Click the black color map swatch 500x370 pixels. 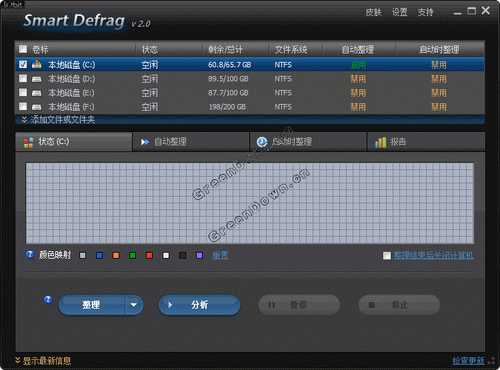click(x=183, y=256)
